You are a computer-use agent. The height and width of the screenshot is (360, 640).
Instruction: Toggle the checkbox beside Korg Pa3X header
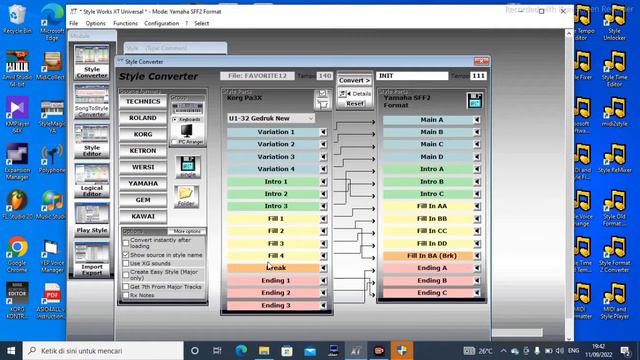pos(322,93)
